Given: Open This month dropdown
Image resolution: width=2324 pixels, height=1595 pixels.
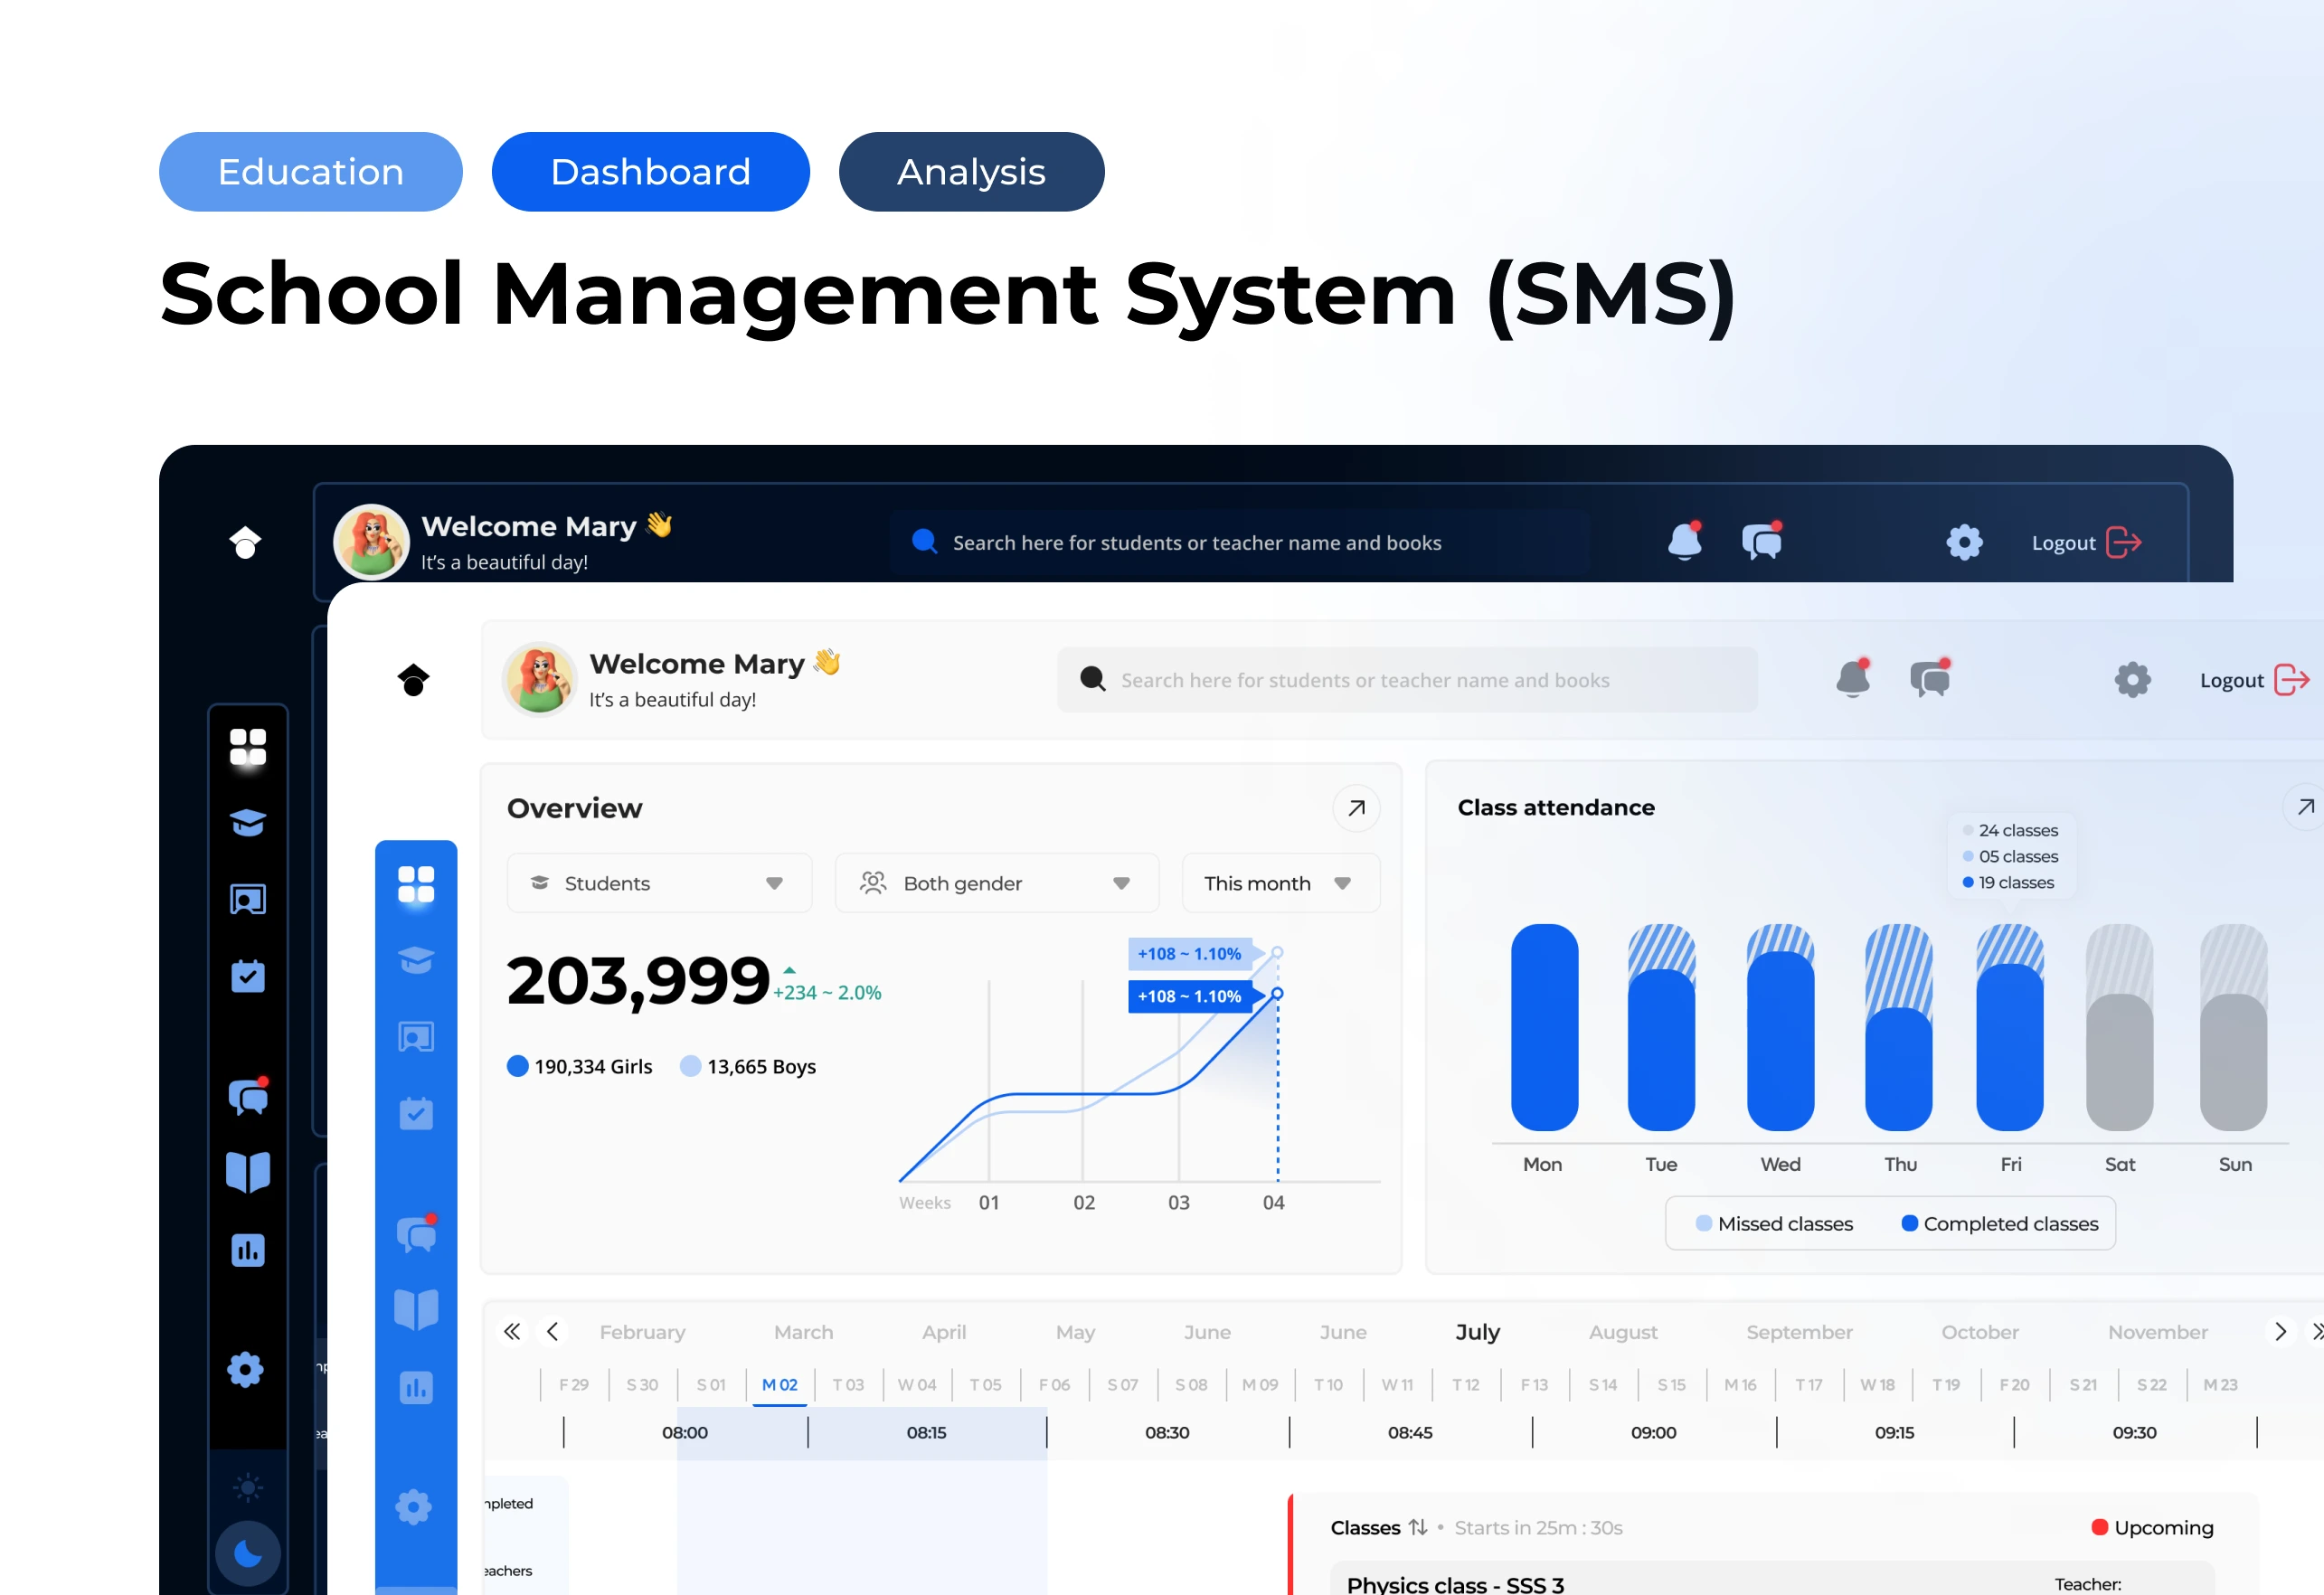Looking at the screenshot, I should tap(1281, 883).
